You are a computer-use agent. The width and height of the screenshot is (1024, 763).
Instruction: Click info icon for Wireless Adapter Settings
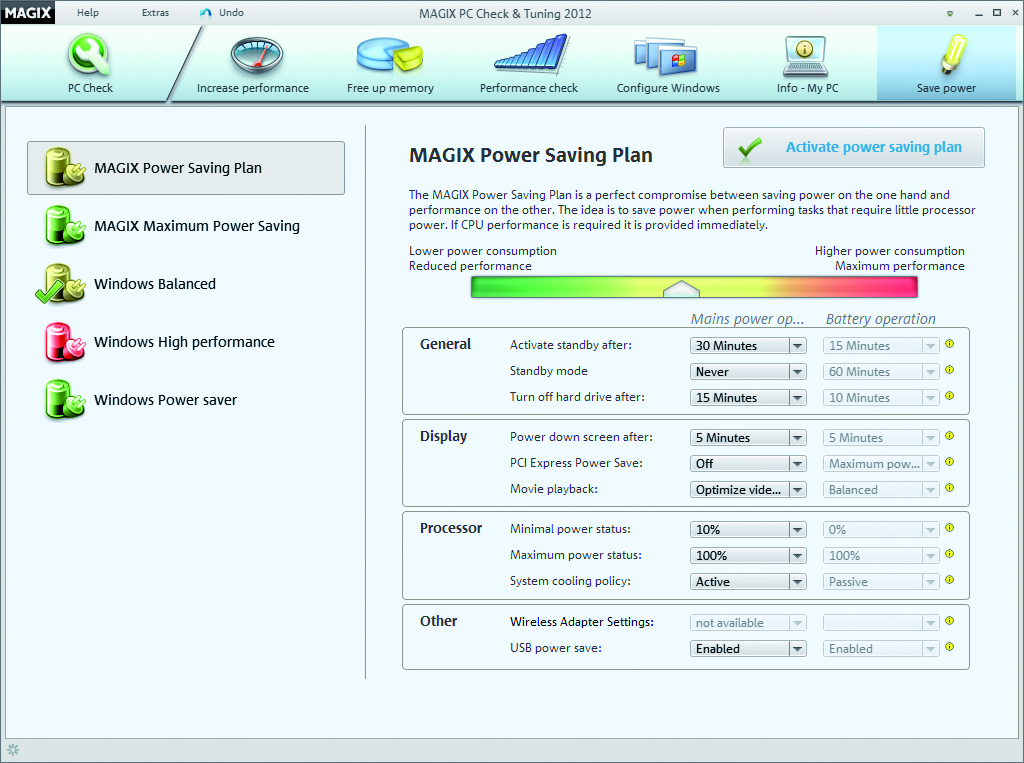[950, 621]
